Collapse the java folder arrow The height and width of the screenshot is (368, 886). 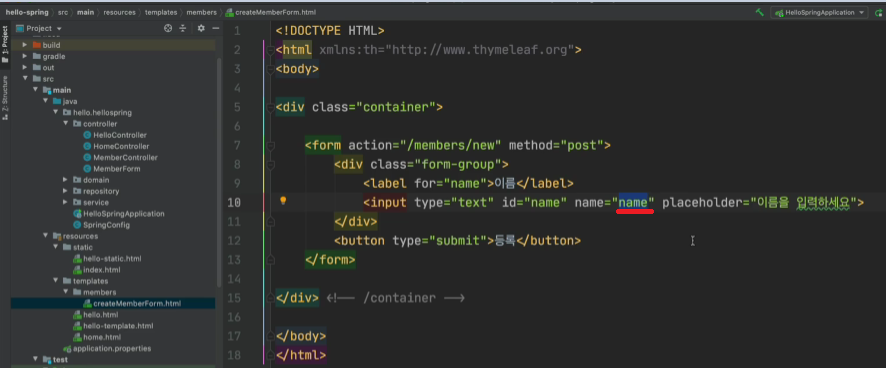click(x=45, y=101)
